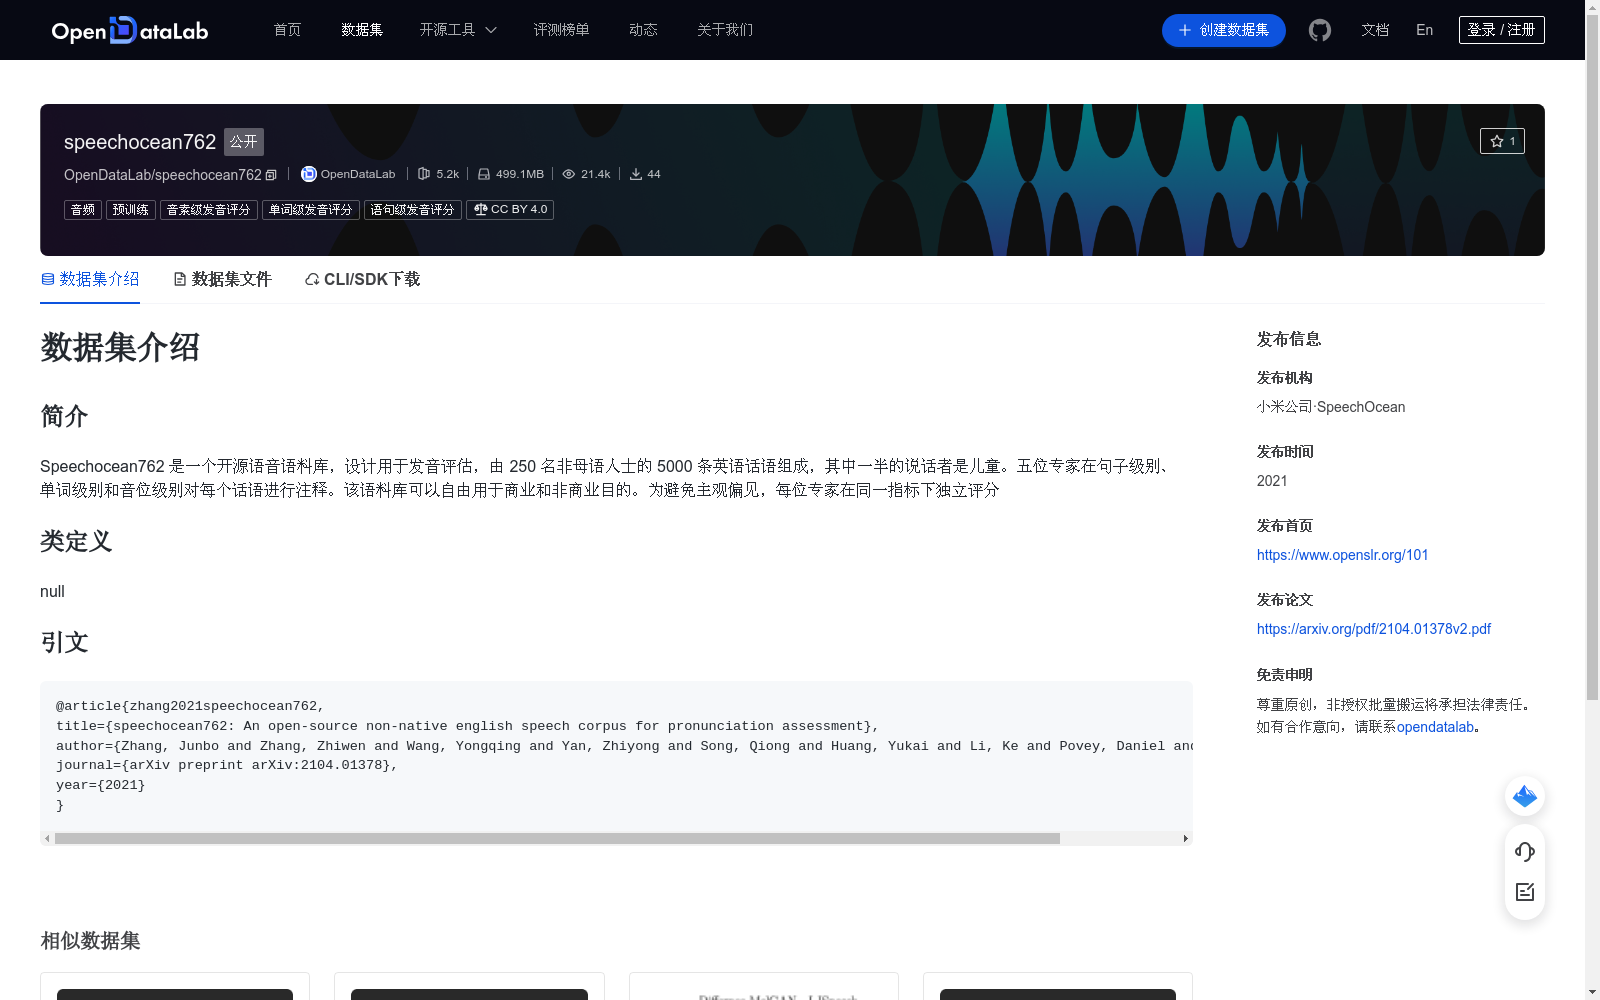Screen dimensions: 1600x1000
Task: Switch to 数据集文件 tab
Action: pyautogui.click(x=222, y=280)
